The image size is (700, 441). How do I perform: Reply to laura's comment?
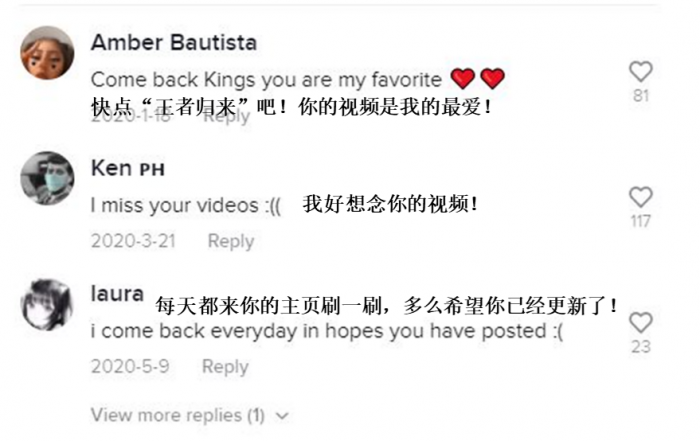tap(225, 367)
